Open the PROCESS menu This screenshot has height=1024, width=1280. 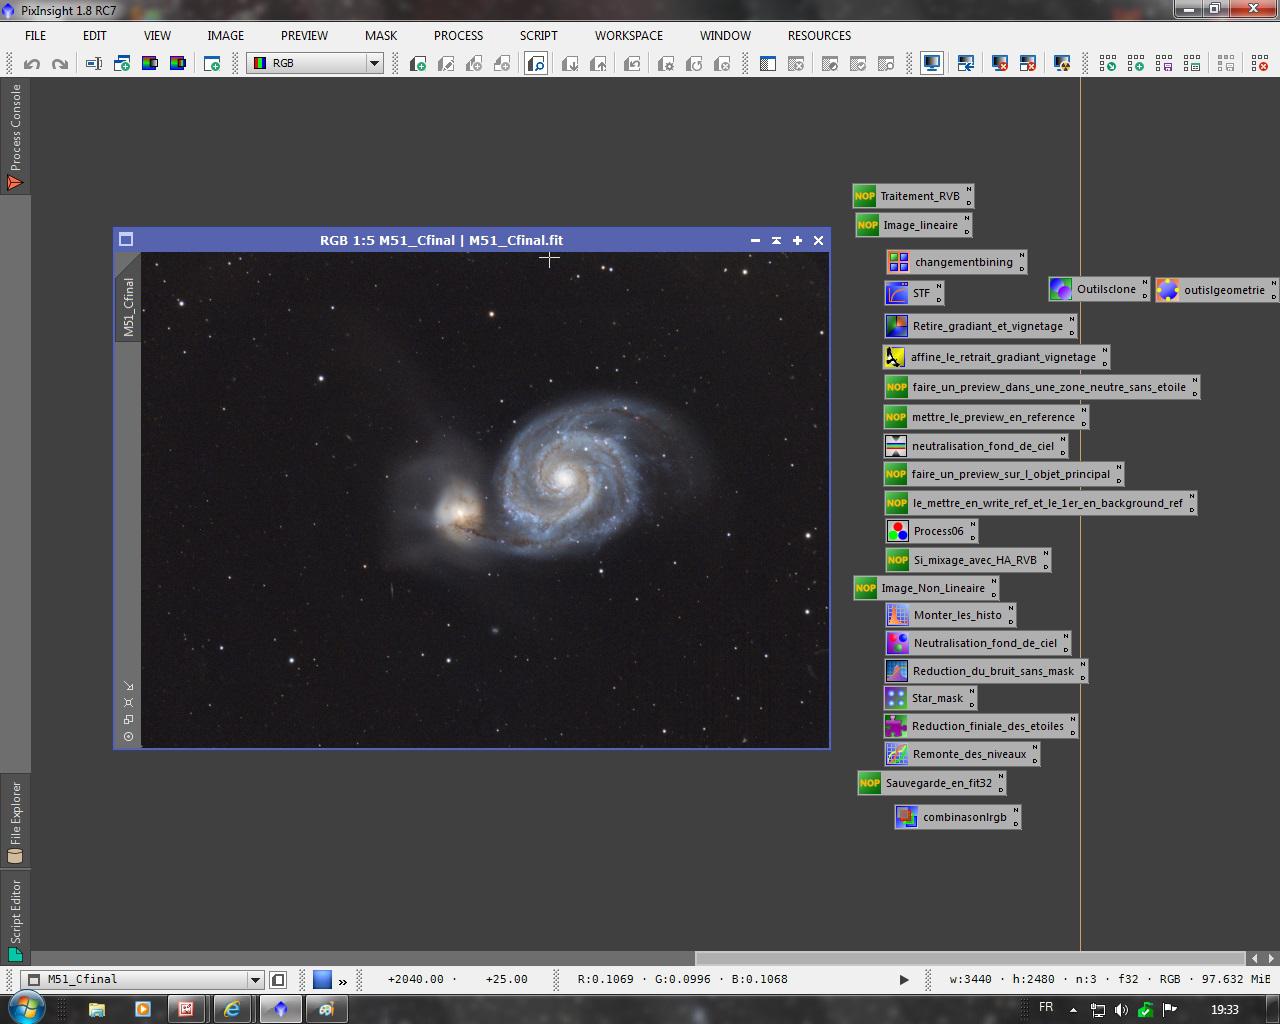click(458, 35)
